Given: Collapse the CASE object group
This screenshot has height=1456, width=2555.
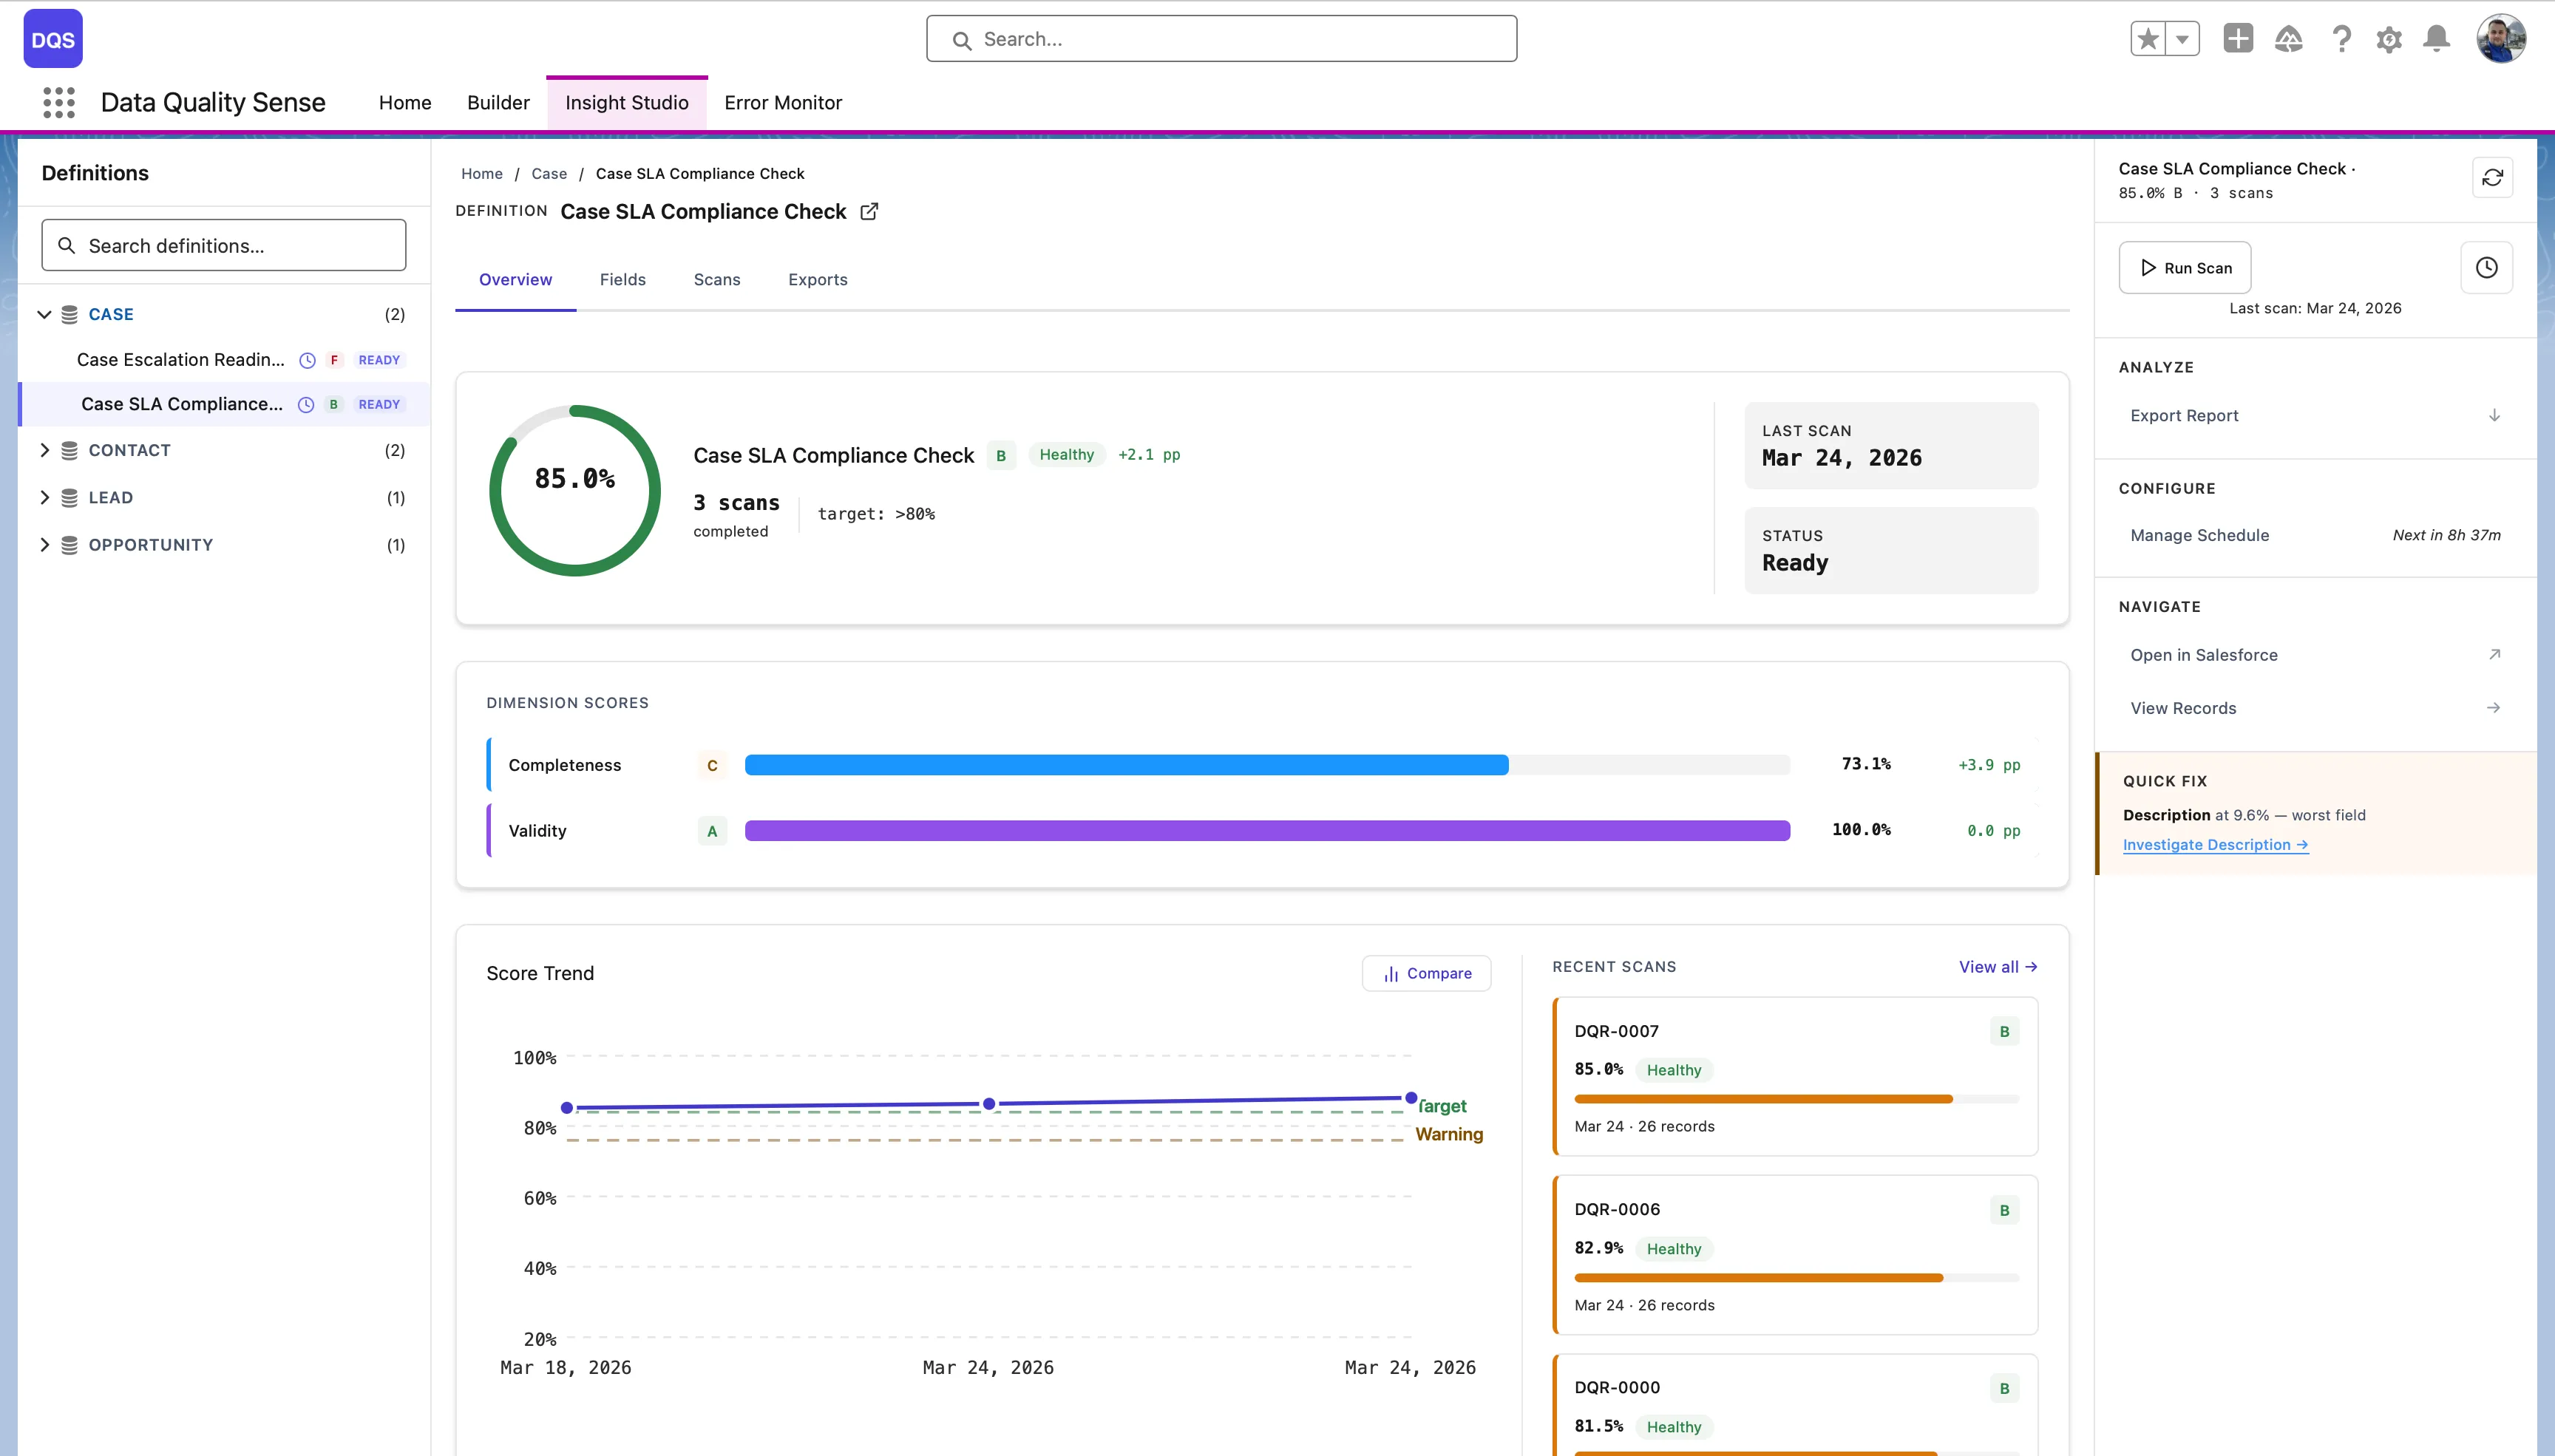Looking at the screenshot, I should tap(44, 313).
